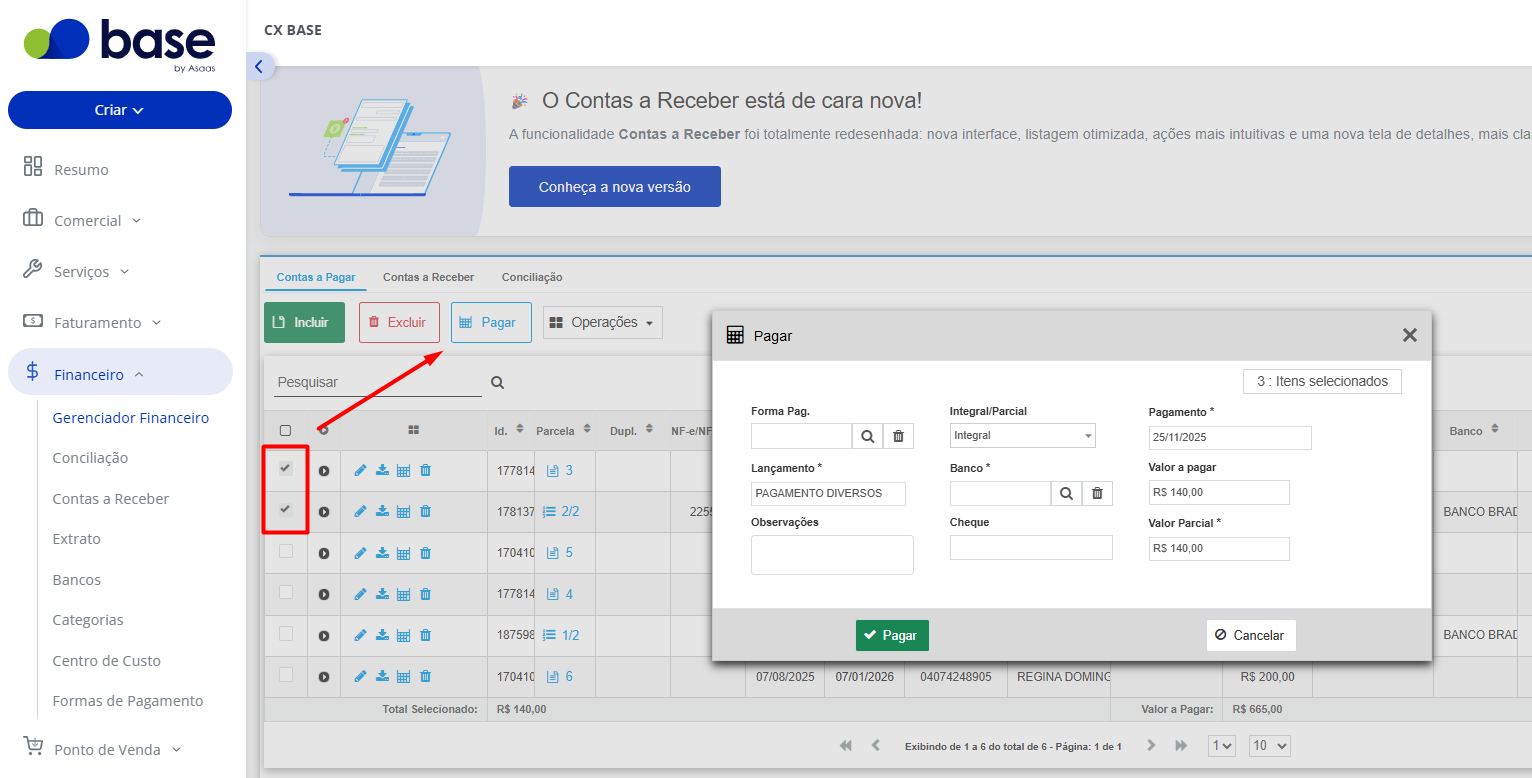Screen dimensions: 1532x778
Task: Click into the Pesquisar search field
Action: 378,382
